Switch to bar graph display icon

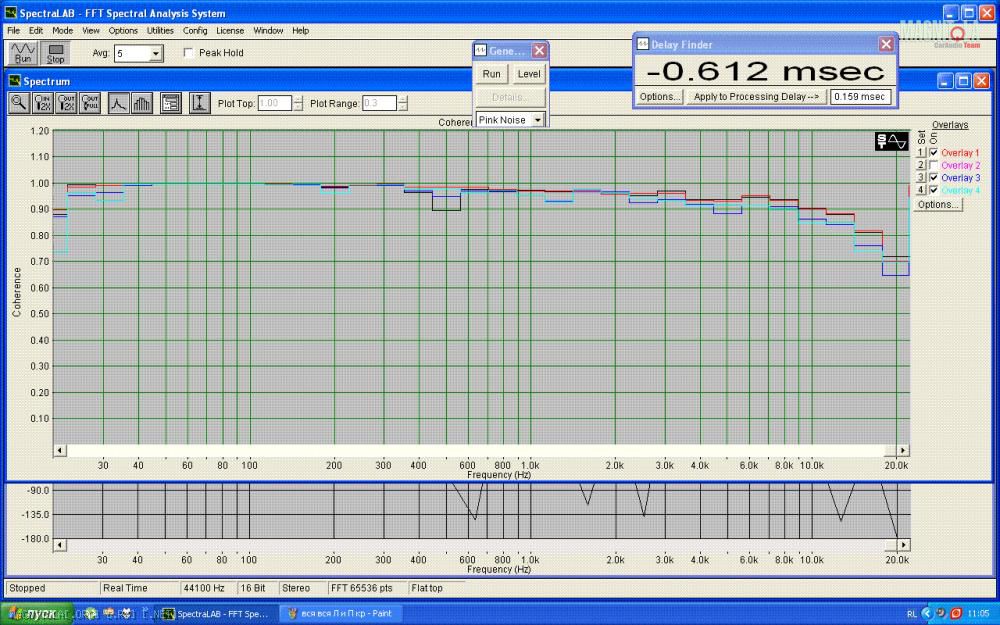(x=141, y=103)
